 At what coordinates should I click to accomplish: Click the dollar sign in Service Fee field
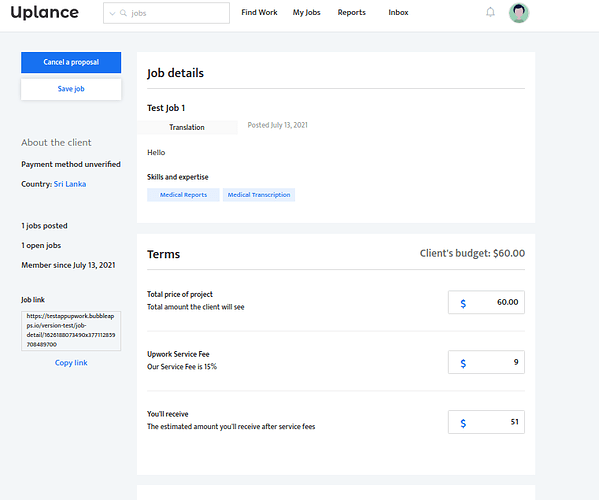pos(463,363)
